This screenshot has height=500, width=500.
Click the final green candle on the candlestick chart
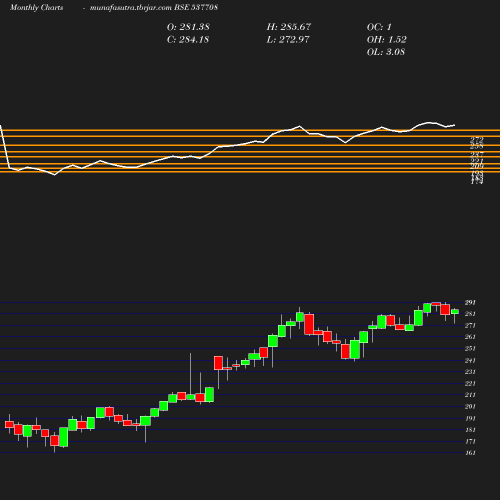coord(455,312)
